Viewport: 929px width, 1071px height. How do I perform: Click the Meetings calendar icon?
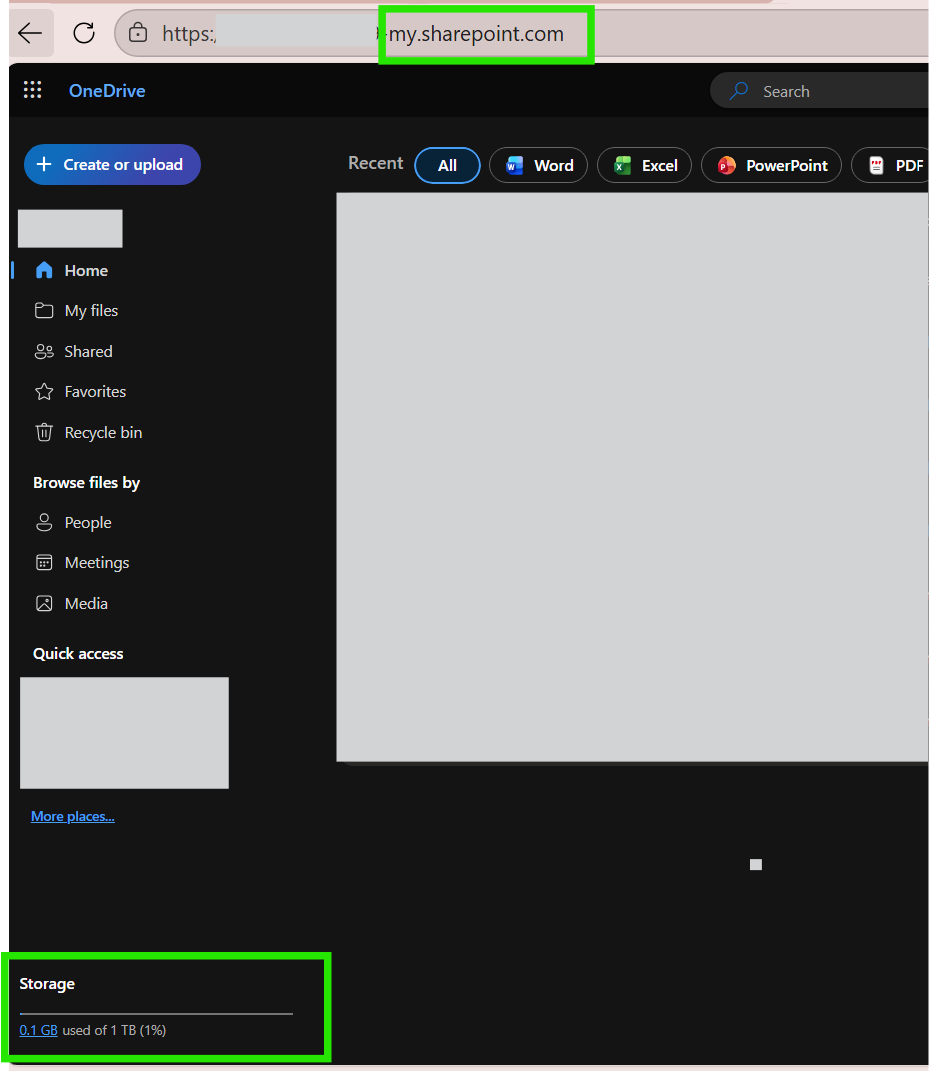pos(44,563)
